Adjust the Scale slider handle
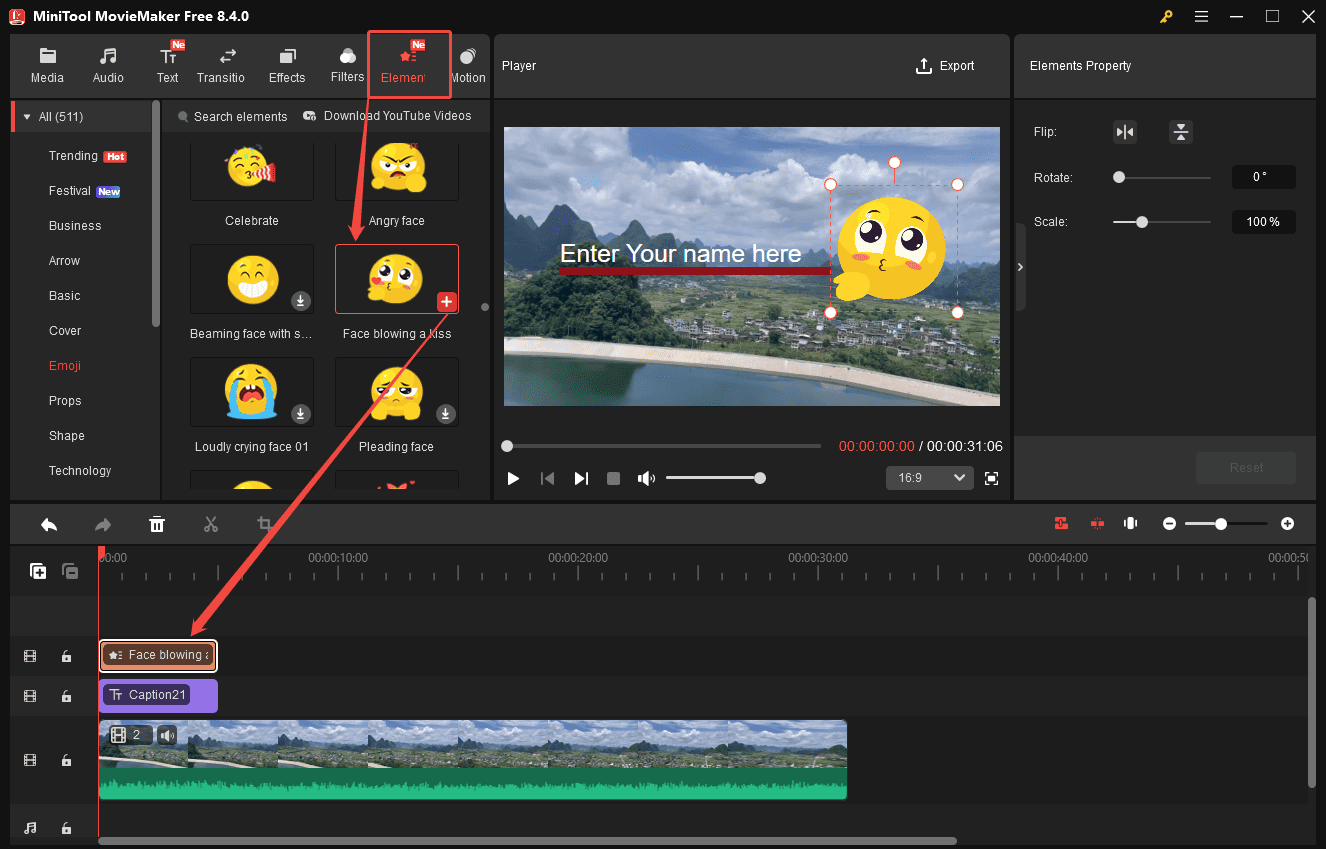The image size is (1326, 849). click(x=1141, y=222)
